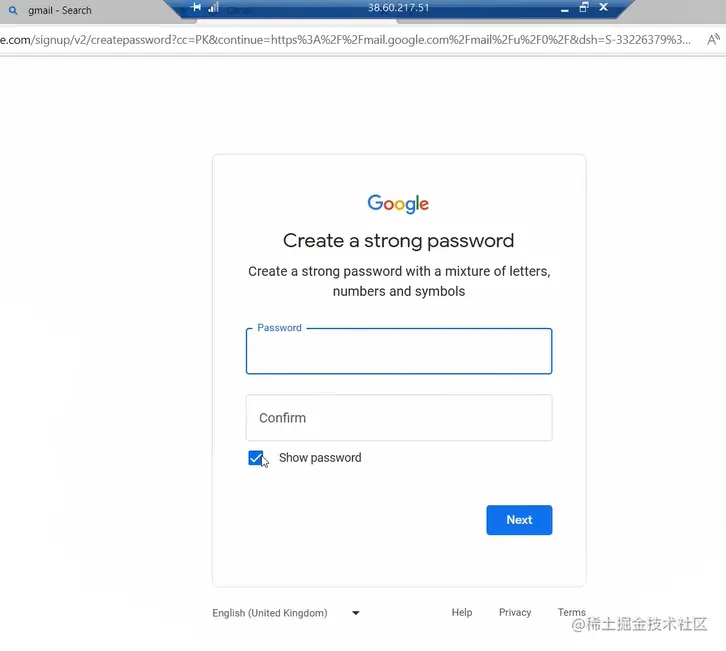Image resolution: width=726 pixels, height=651 pixels.
Task: Open the Help link
Action: pos(462,613)
